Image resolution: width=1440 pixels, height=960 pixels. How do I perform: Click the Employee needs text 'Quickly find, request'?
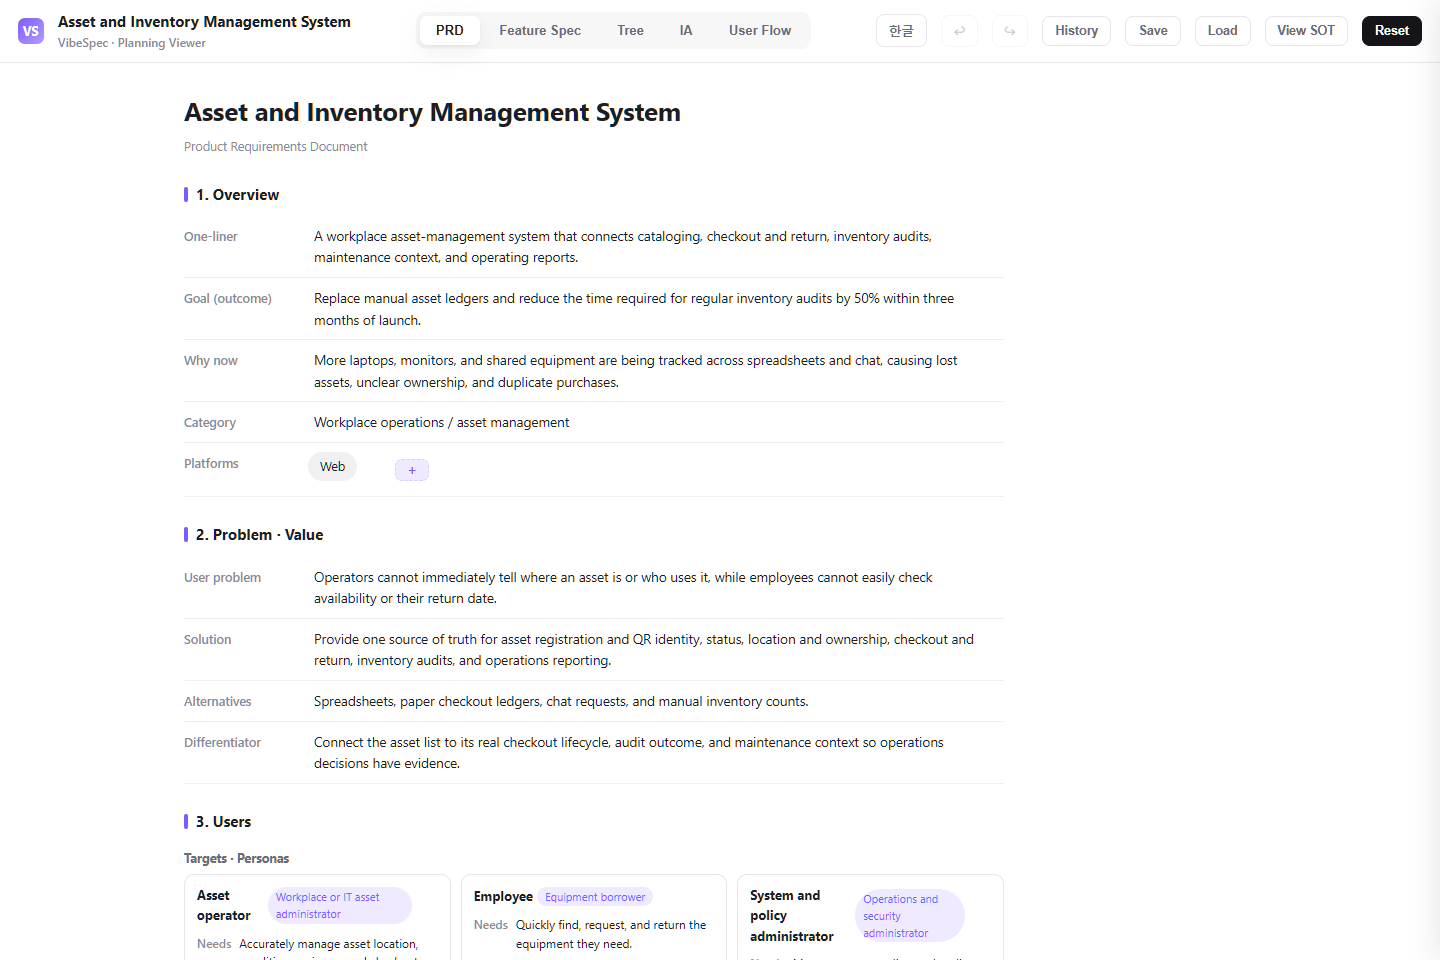point(611,935)
